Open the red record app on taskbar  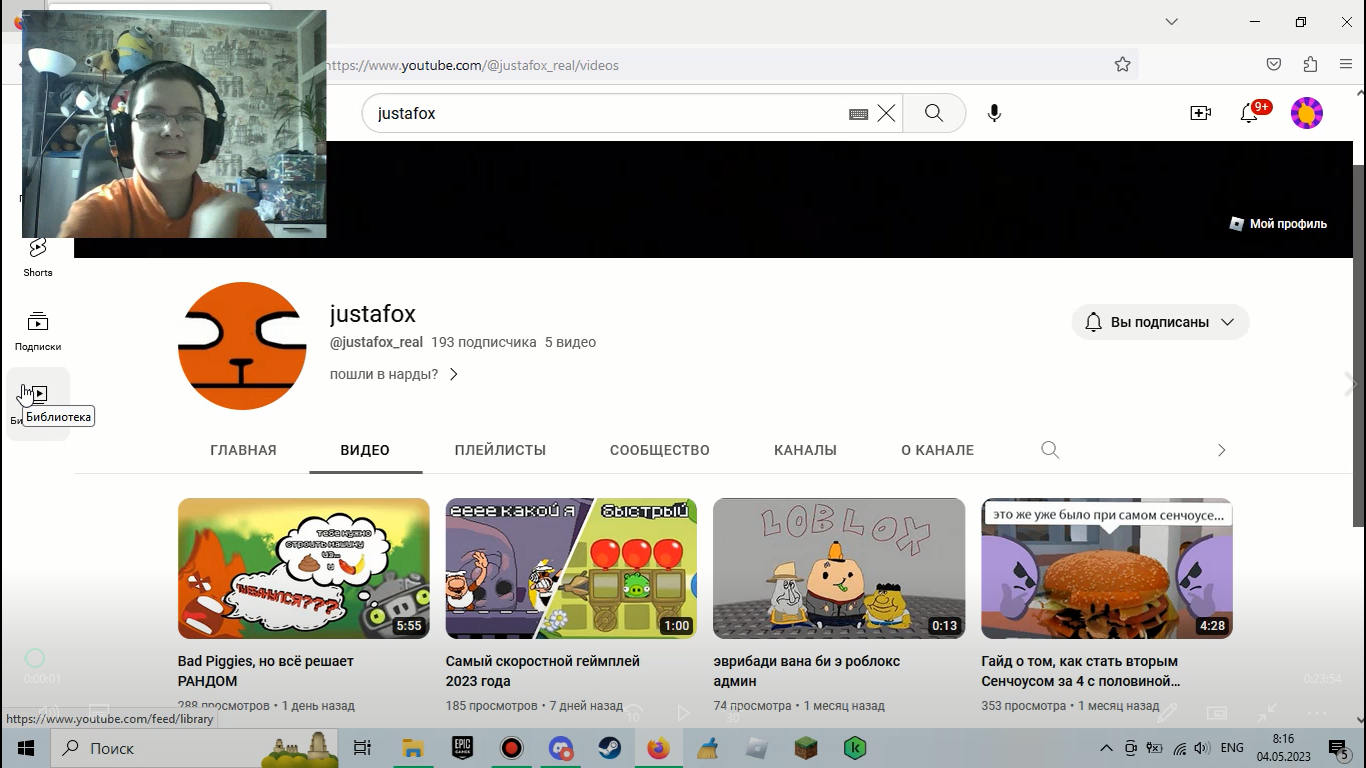pyautogui.click(x=511, y=748)
